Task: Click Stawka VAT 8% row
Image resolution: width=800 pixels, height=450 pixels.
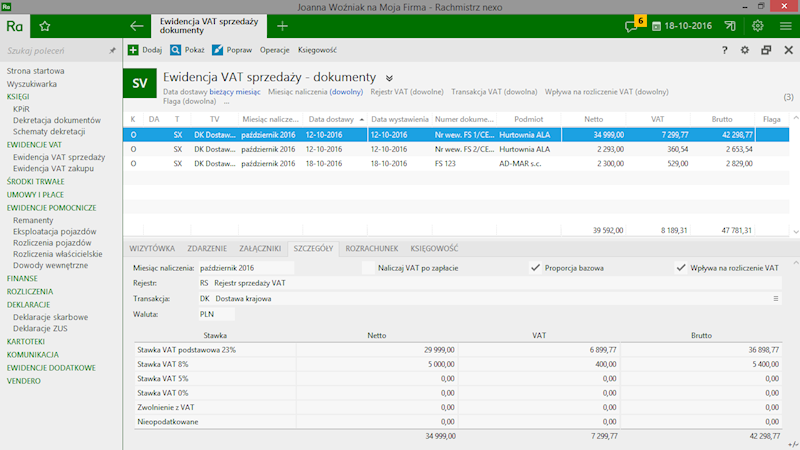Action: coord(458,364)
